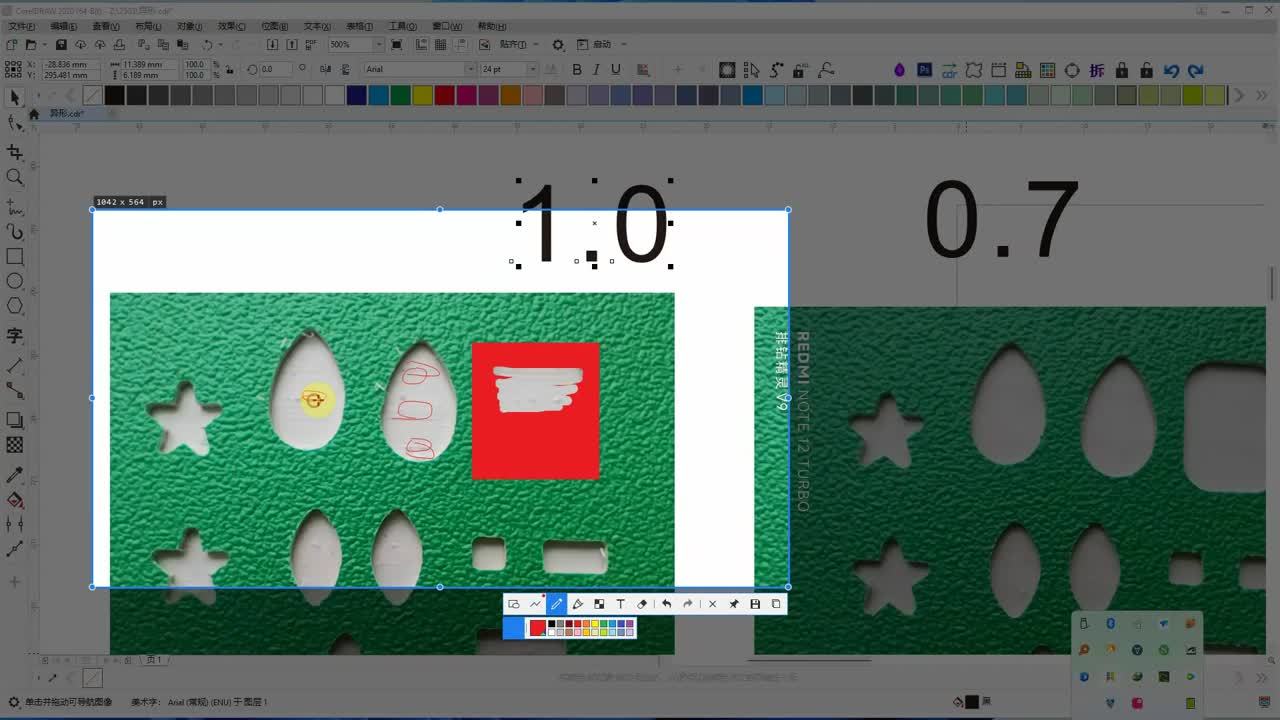Open the 500% zoom level dropdown
The height and width of the screenshot is (720, 1280).
pos(378,45)
